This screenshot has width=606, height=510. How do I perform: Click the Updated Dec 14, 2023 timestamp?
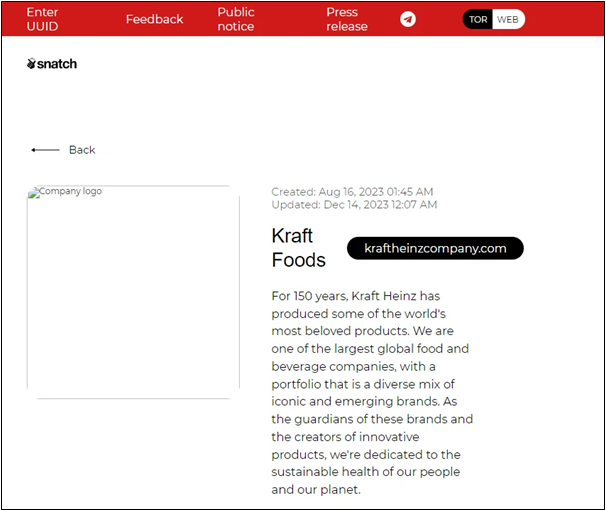coord(354,204)
